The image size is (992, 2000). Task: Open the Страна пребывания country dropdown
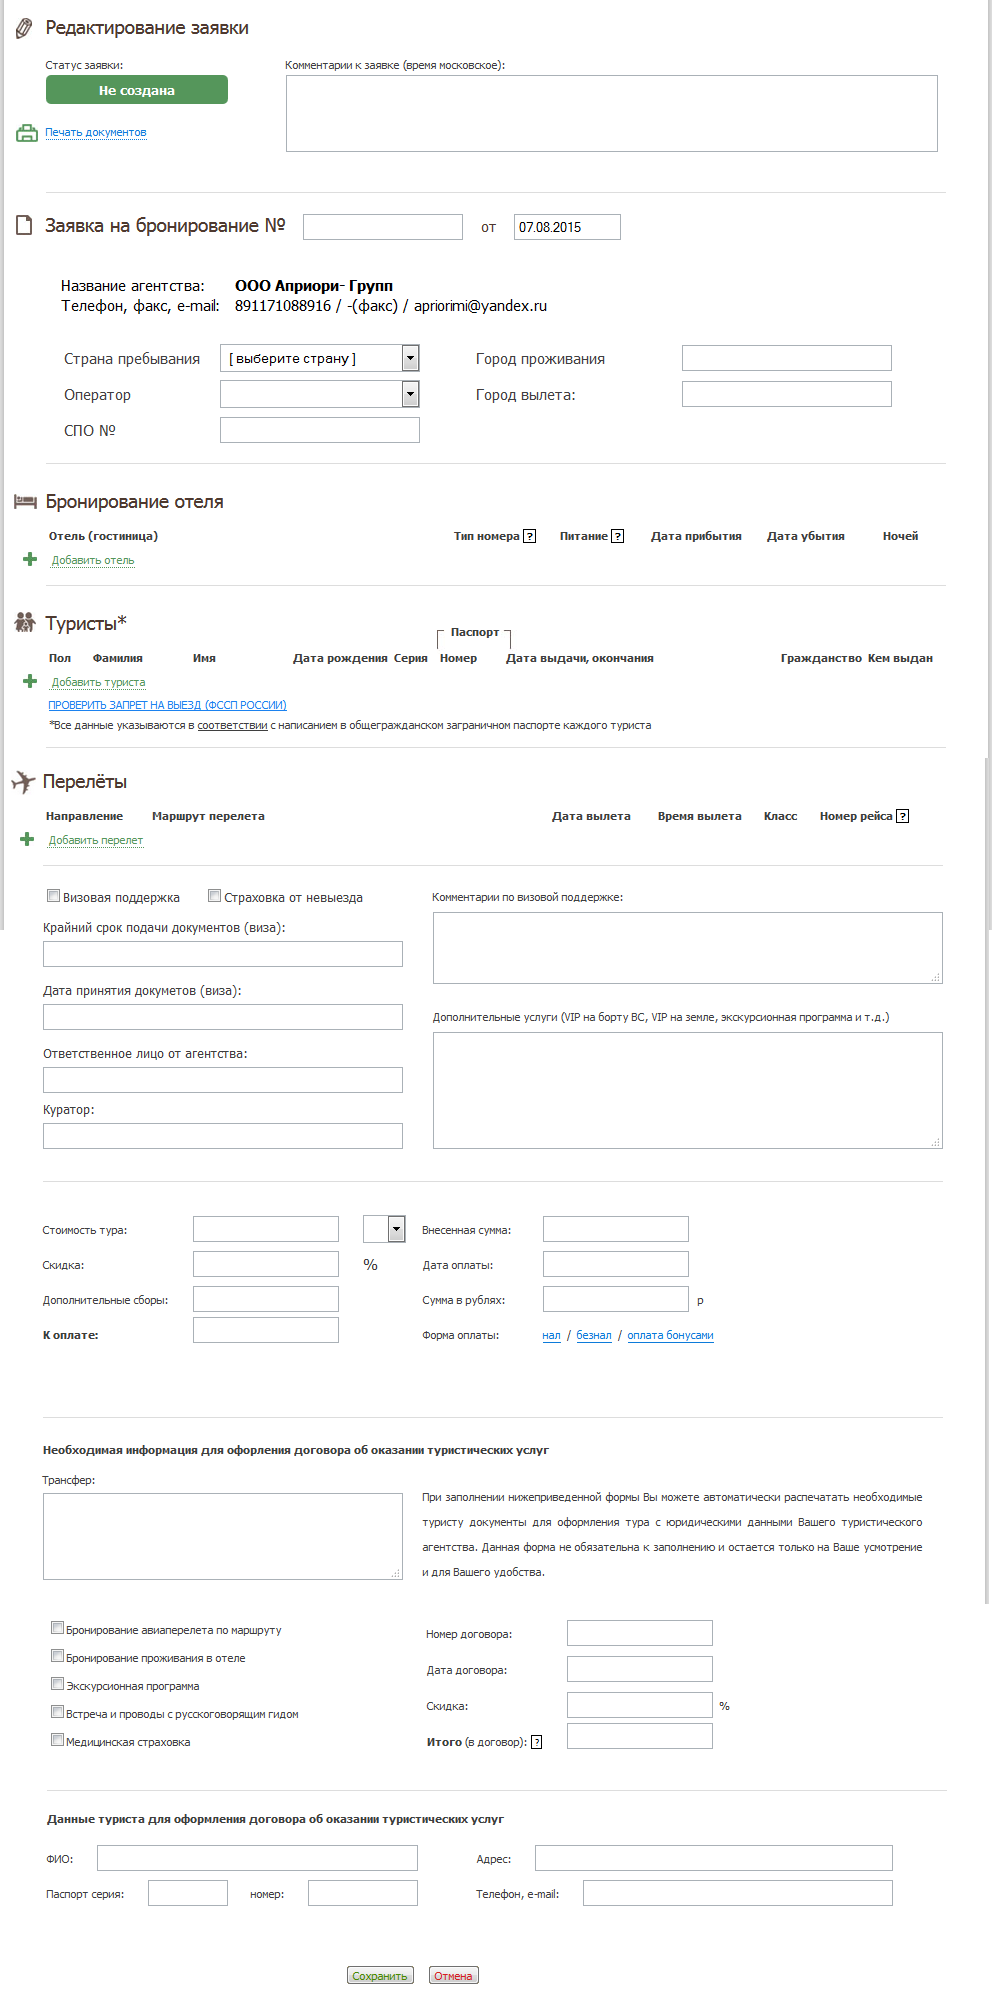410,358
